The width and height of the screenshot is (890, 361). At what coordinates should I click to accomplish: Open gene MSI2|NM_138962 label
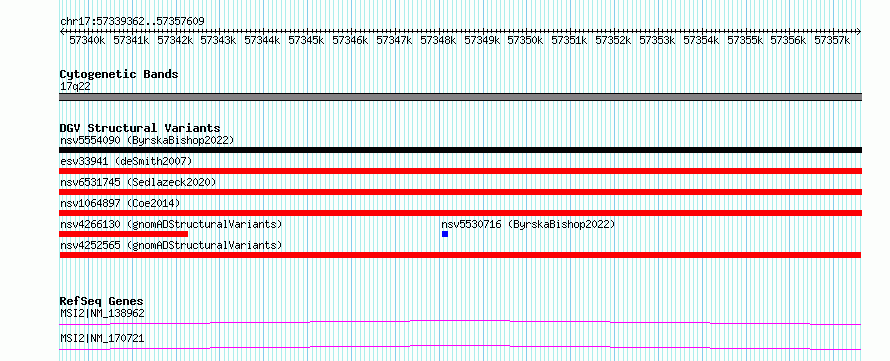(102, 313)
